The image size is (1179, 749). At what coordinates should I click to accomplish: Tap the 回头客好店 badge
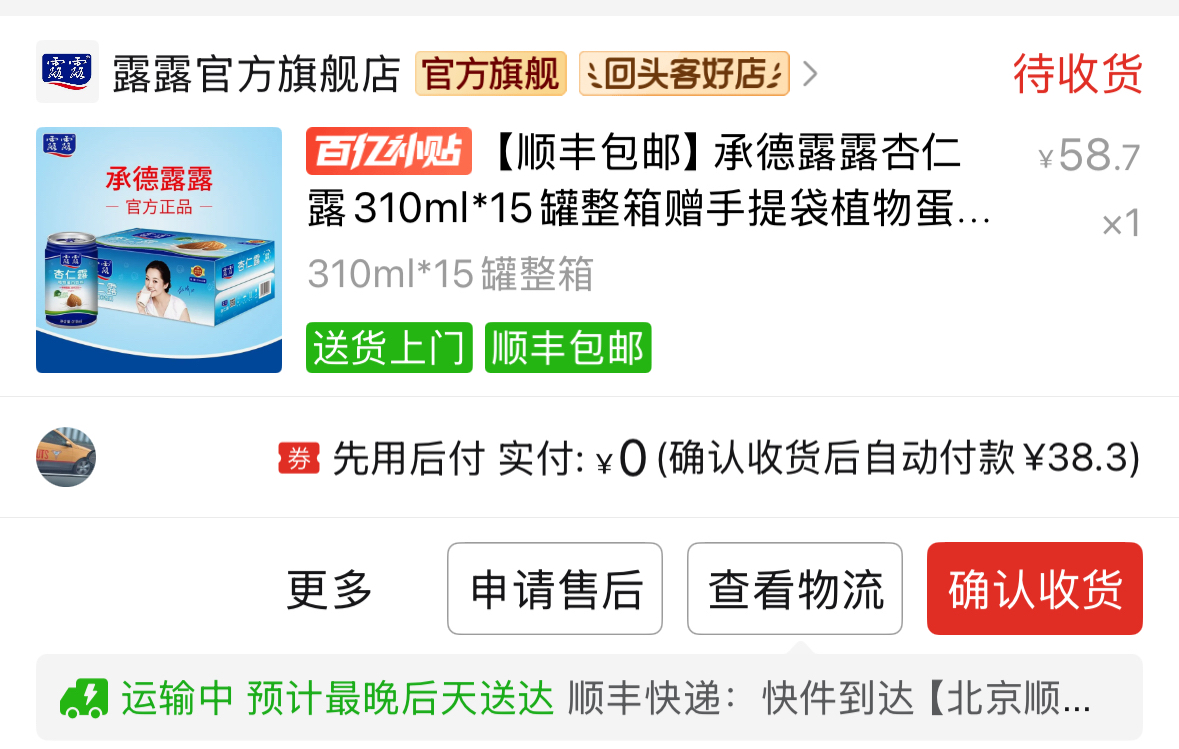coord(684,74)
